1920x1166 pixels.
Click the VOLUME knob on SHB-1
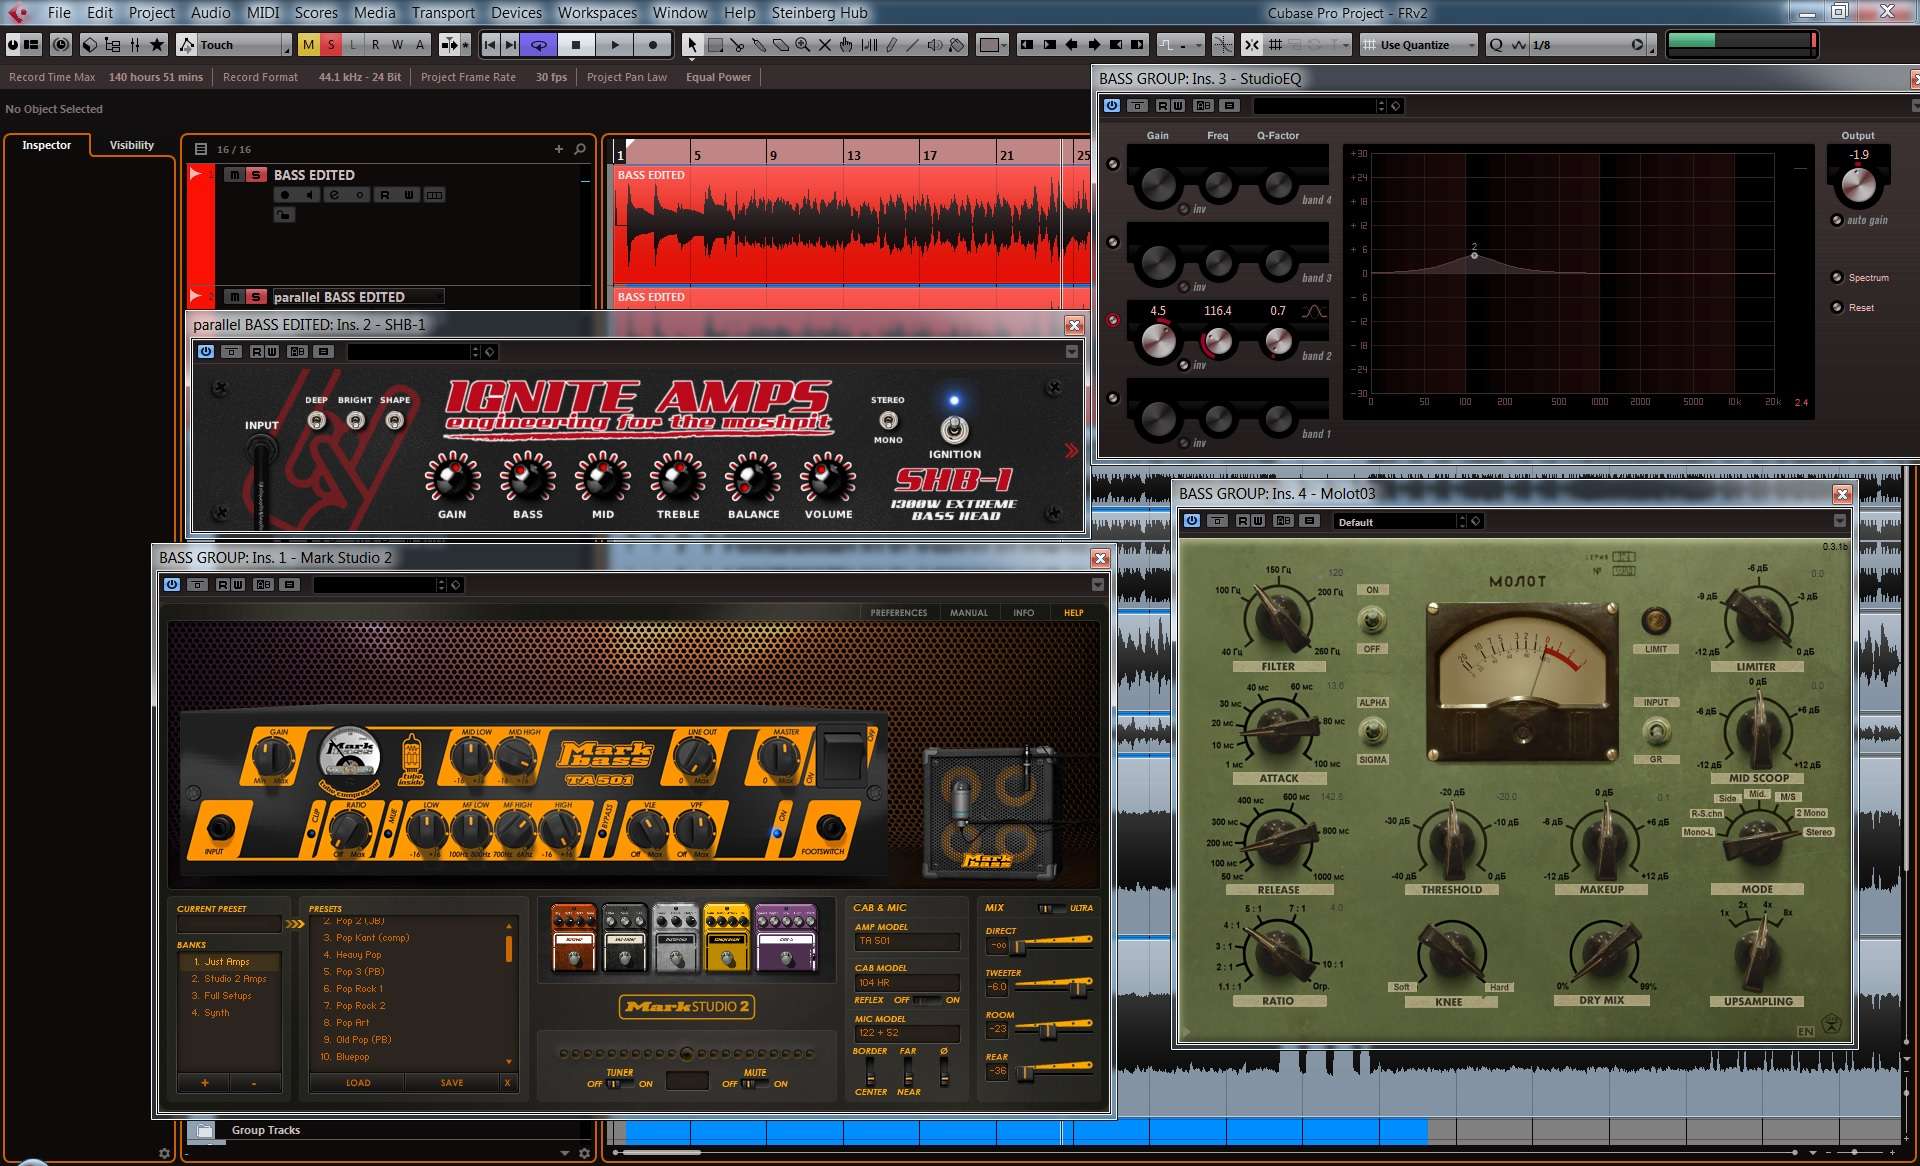828,479
